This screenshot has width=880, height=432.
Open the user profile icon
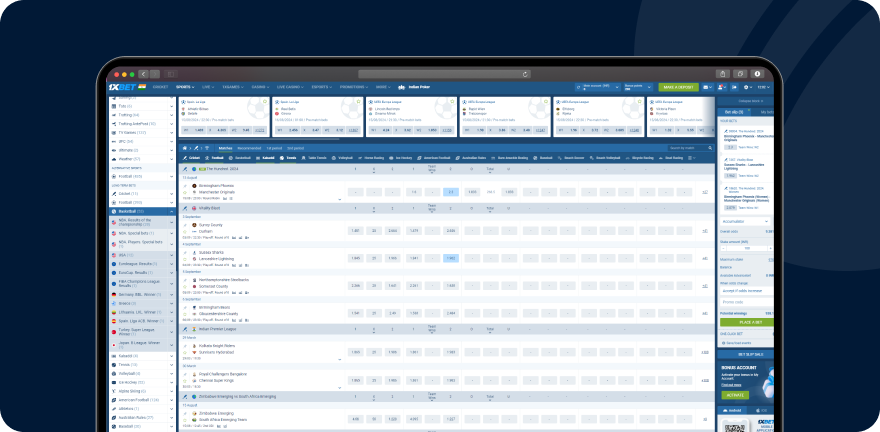(x=720, y=87)
